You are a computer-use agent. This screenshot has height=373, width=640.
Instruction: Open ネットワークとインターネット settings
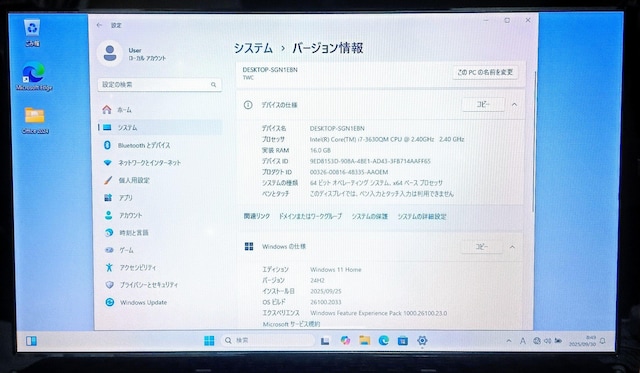point(160,163)
